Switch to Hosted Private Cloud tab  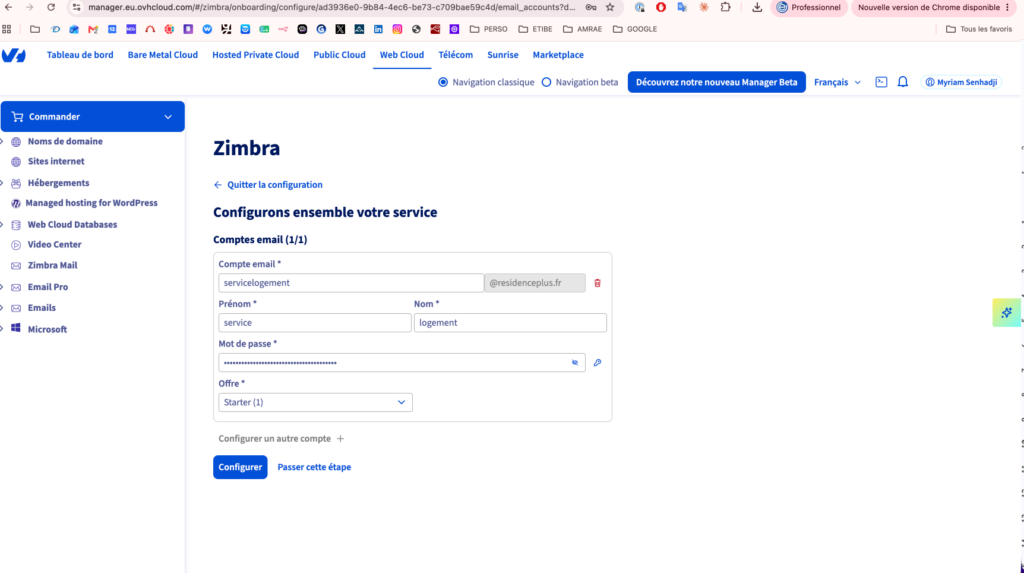tap(255, 55)
